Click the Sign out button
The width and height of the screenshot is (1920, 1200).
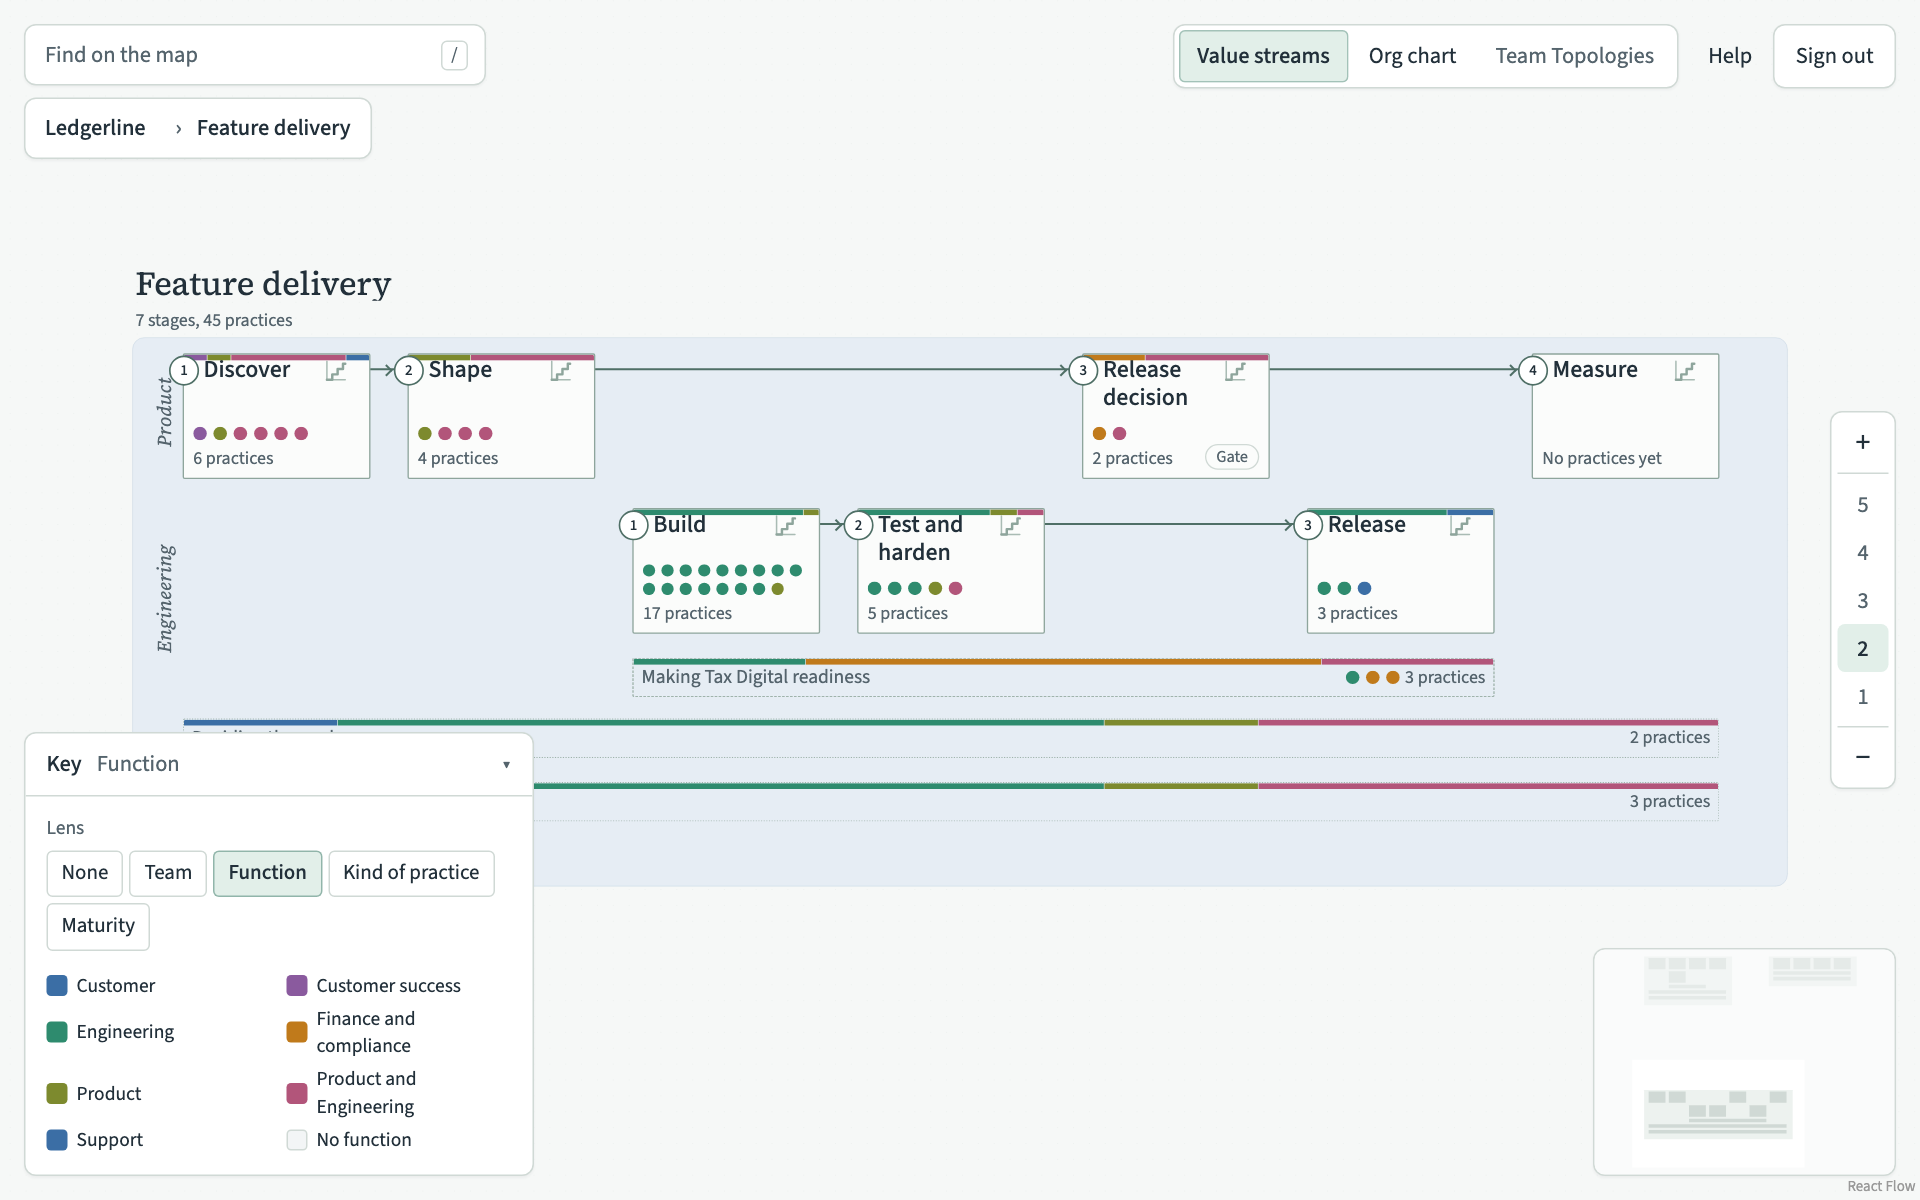click(1834, 56)
